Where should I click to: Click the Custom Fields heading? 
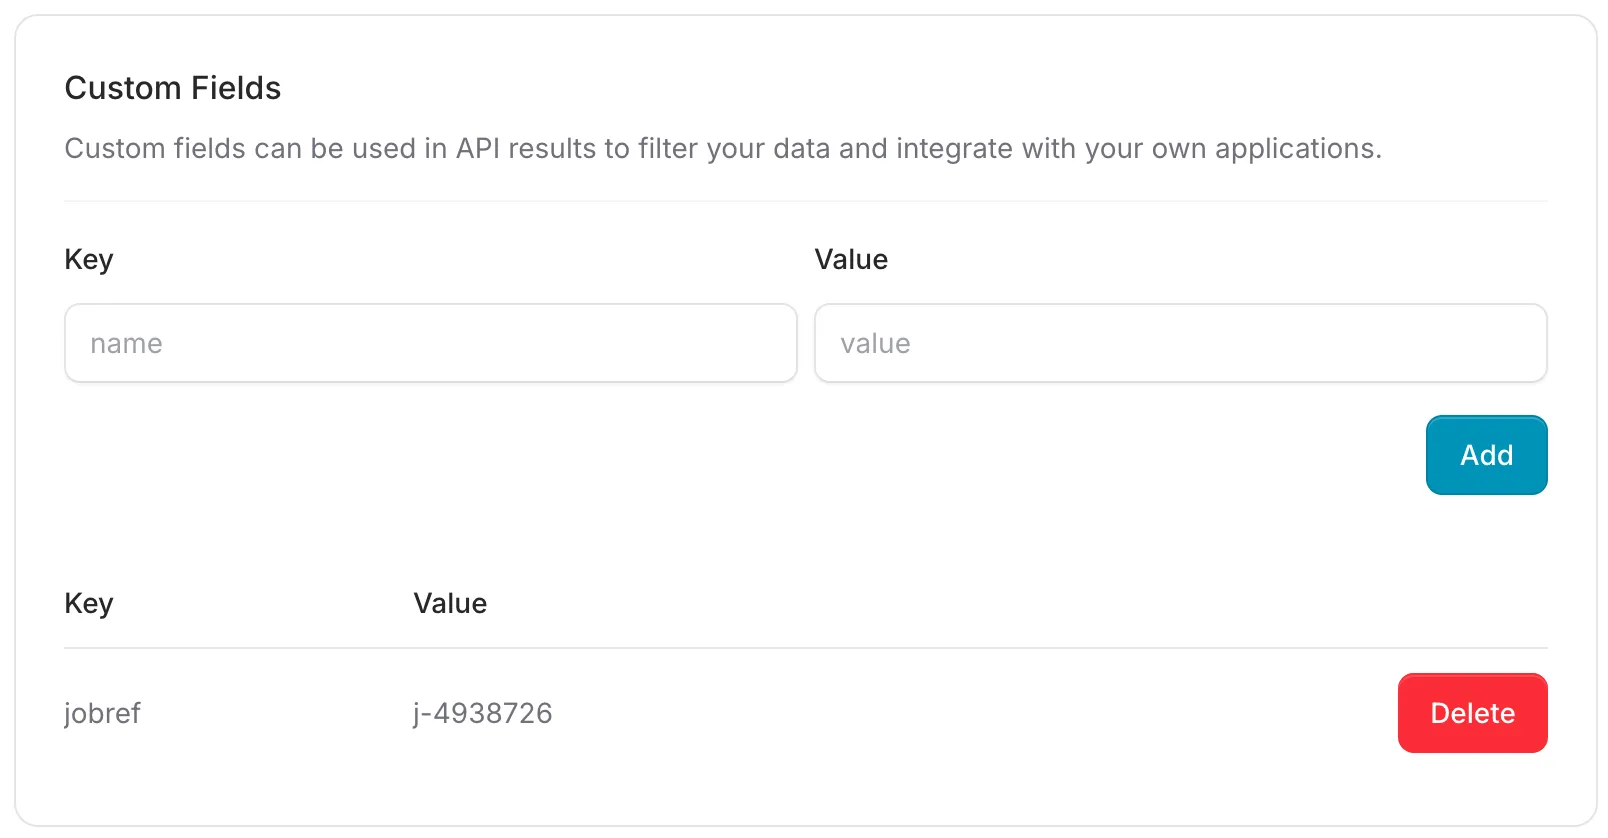click(172, 88)
